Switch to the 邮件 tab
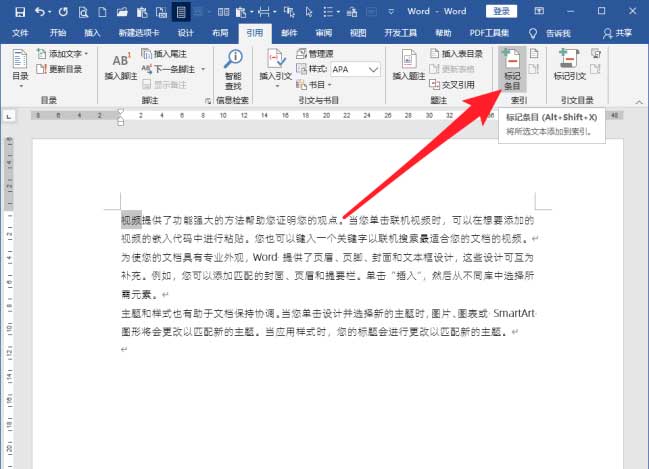The height and width of the screenshot is (469, 649). click(x=289, y=33)
